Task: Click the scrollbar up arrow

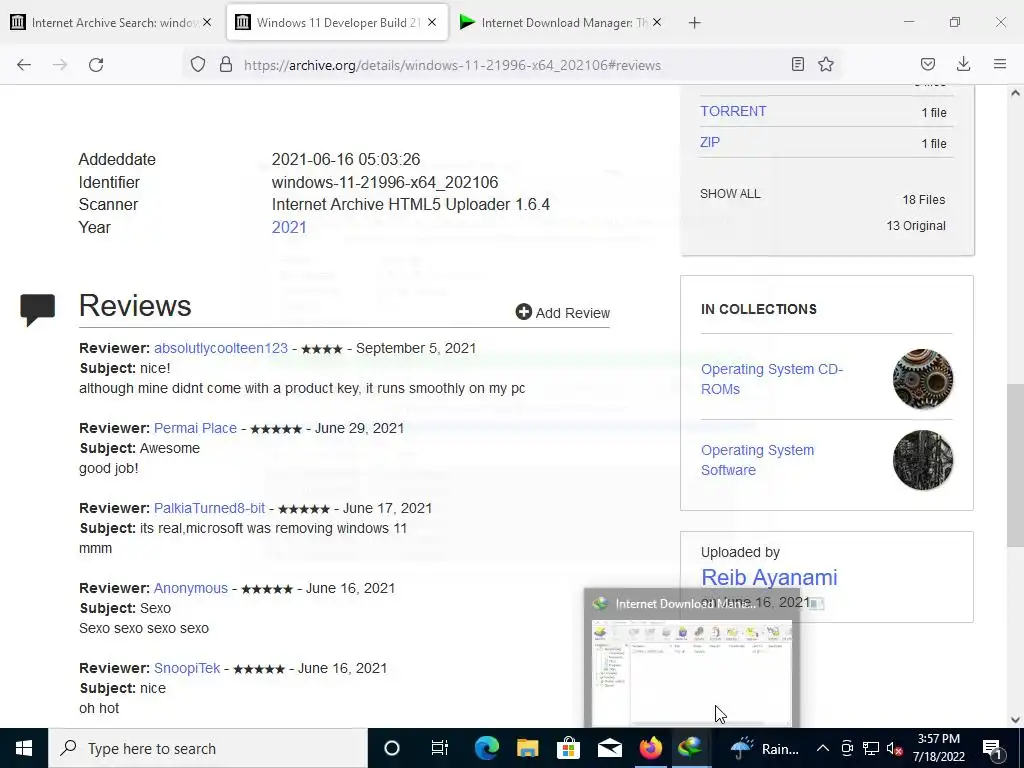Action: point(1015,93)
